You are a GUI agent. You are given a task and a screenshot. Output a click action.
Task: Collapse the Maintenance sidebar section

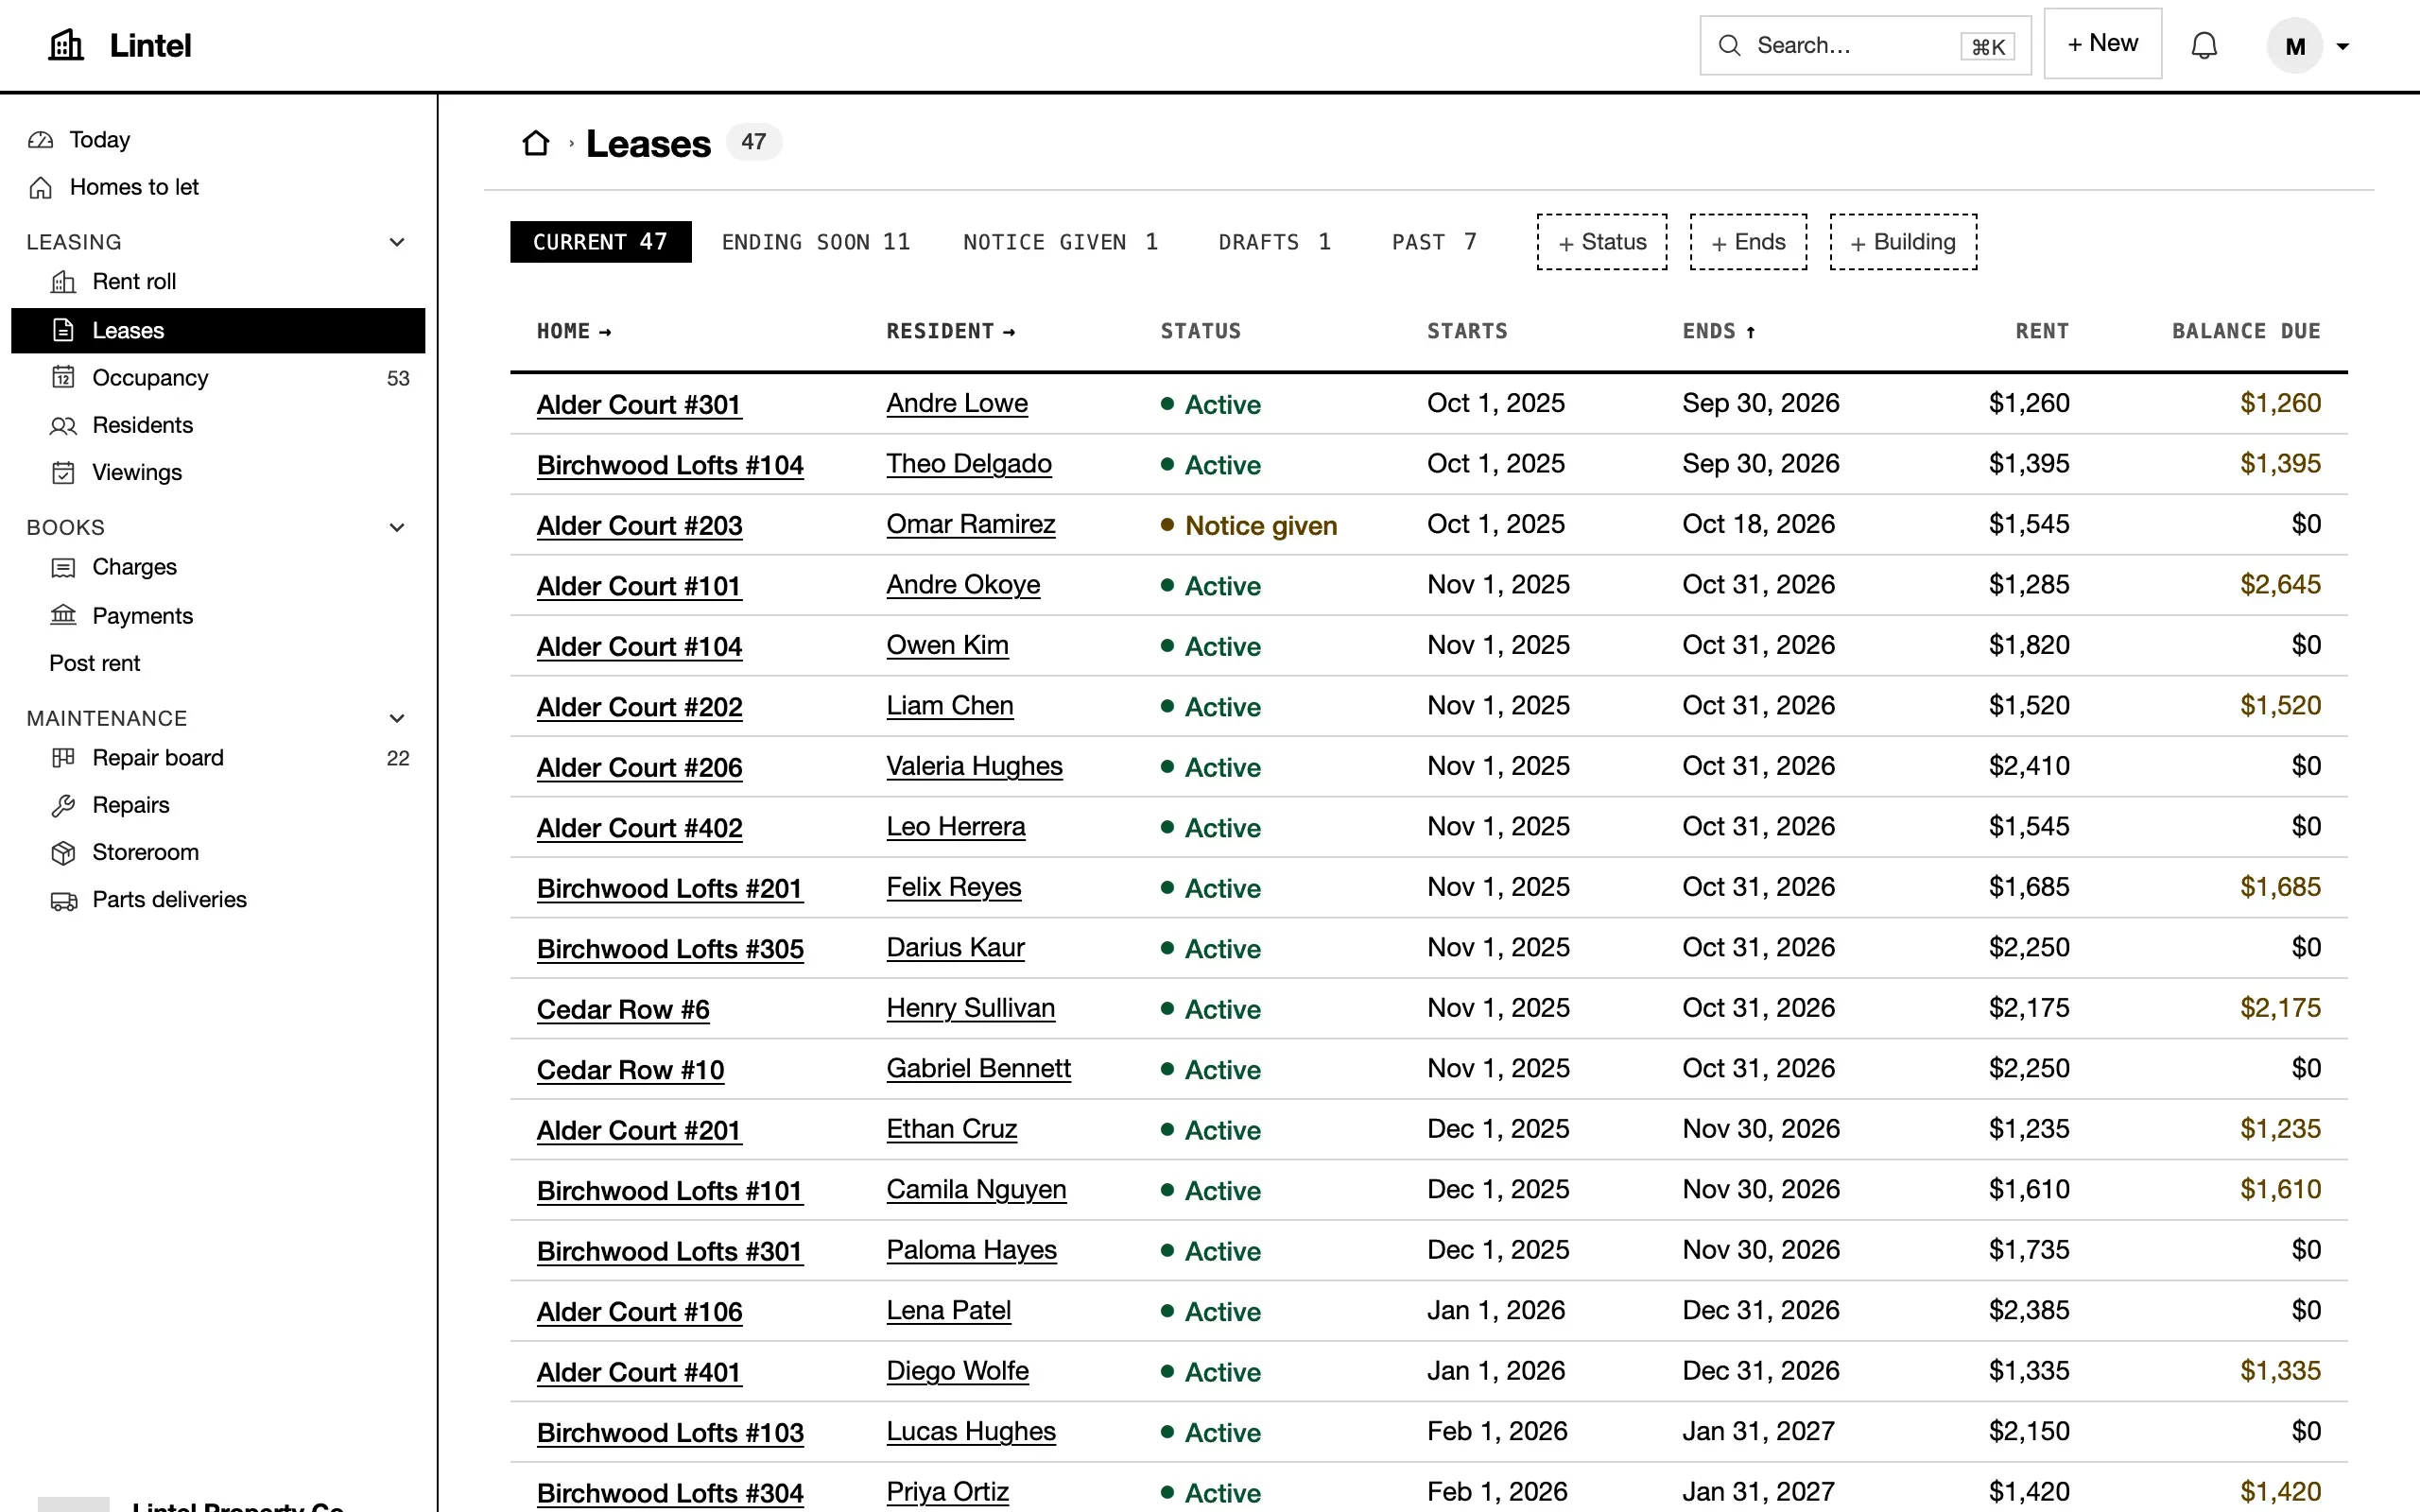point(397,718)
